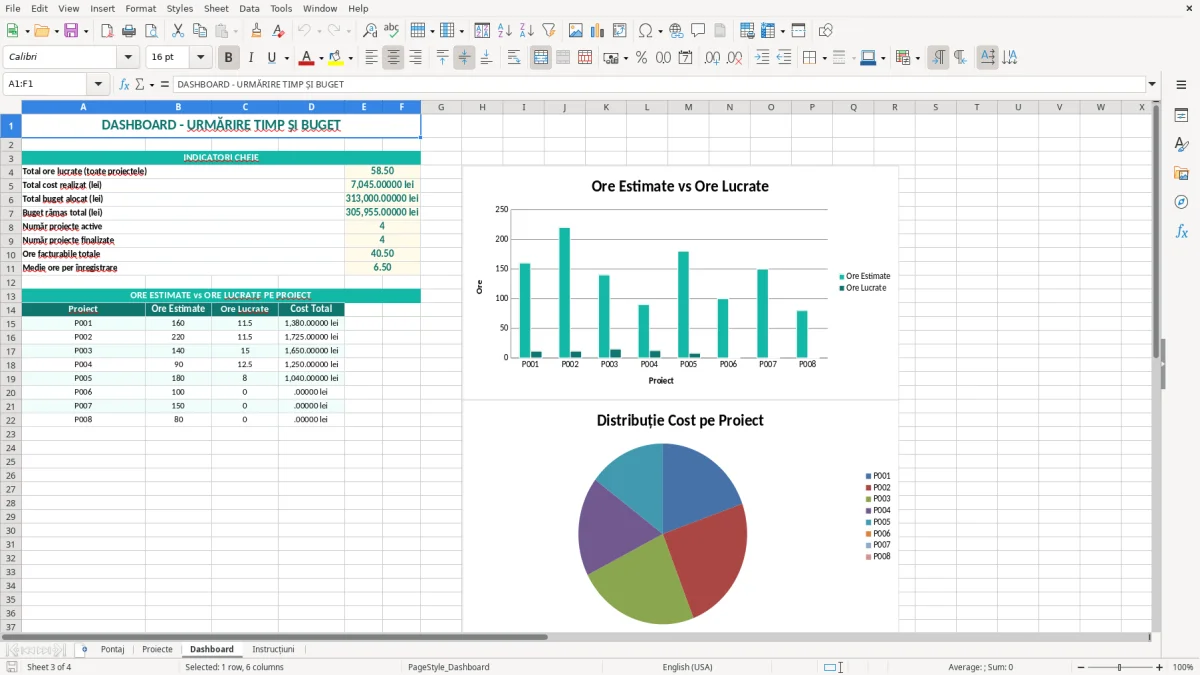
Task: Clear direct formatting icon
Action: pyautogui.click(x=278, y=31)
